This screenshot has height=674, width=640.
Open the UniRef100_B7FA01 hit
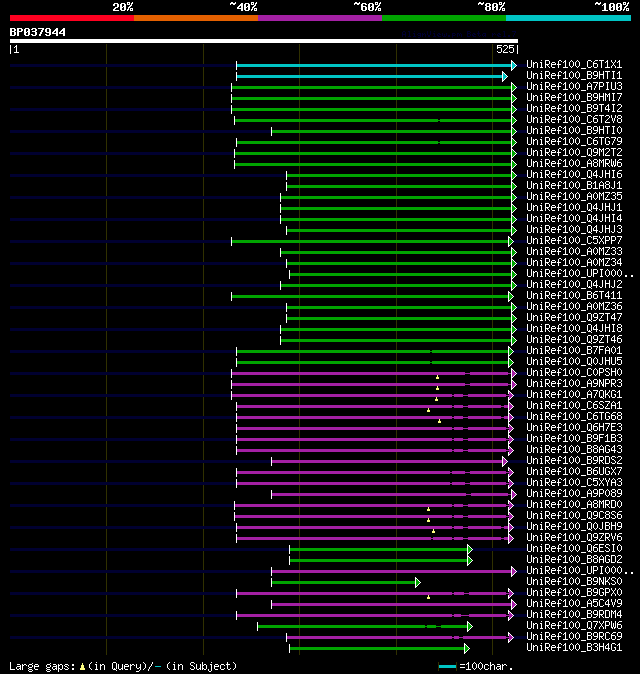click(574, 350)
